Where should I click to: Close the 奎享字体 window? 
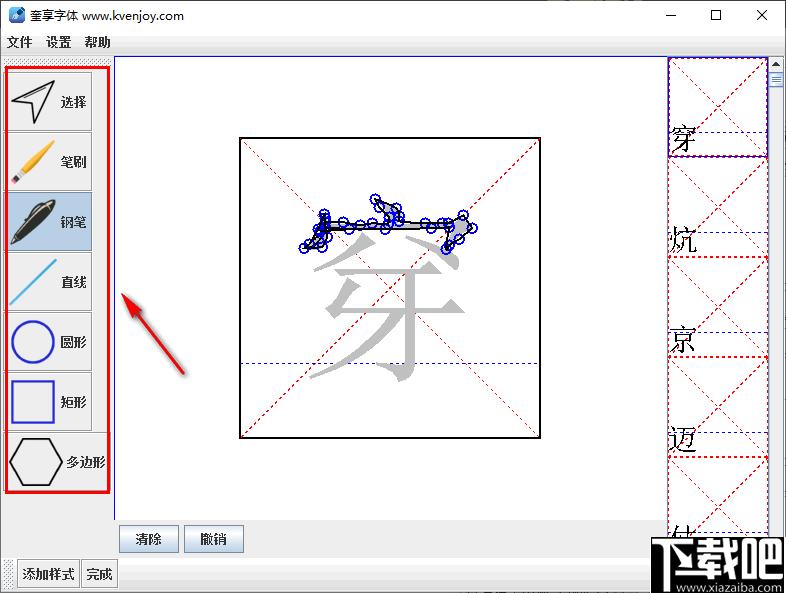761,15
